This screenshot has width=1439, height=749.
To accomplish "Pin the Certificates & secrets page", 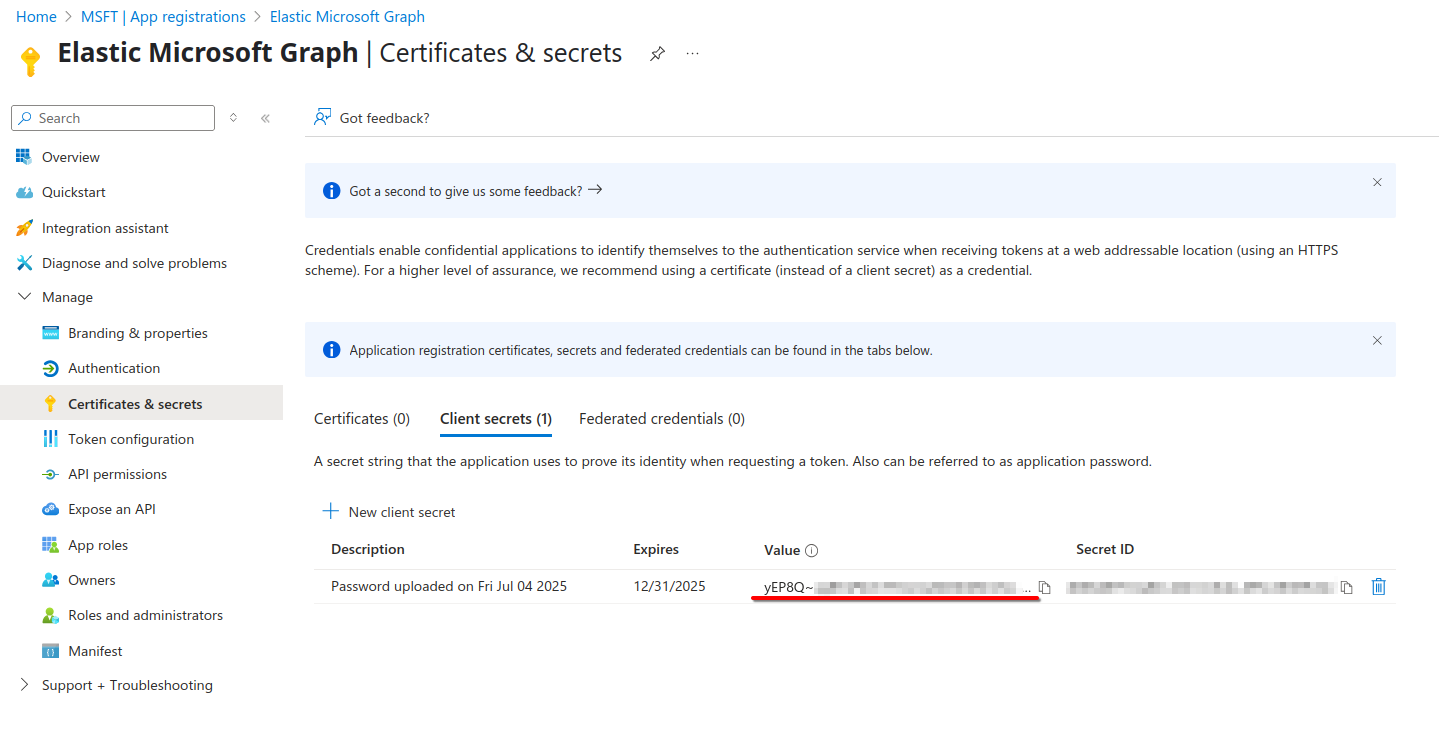I will tap(657, 52).
